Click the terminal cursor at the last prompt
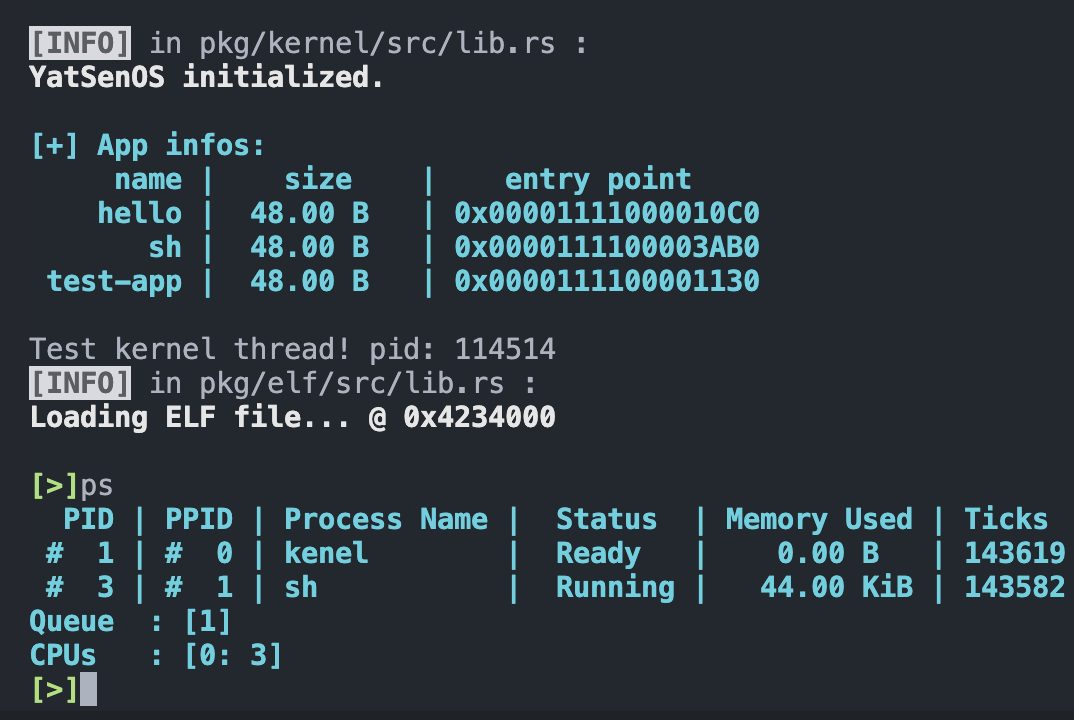 [88, 689]
